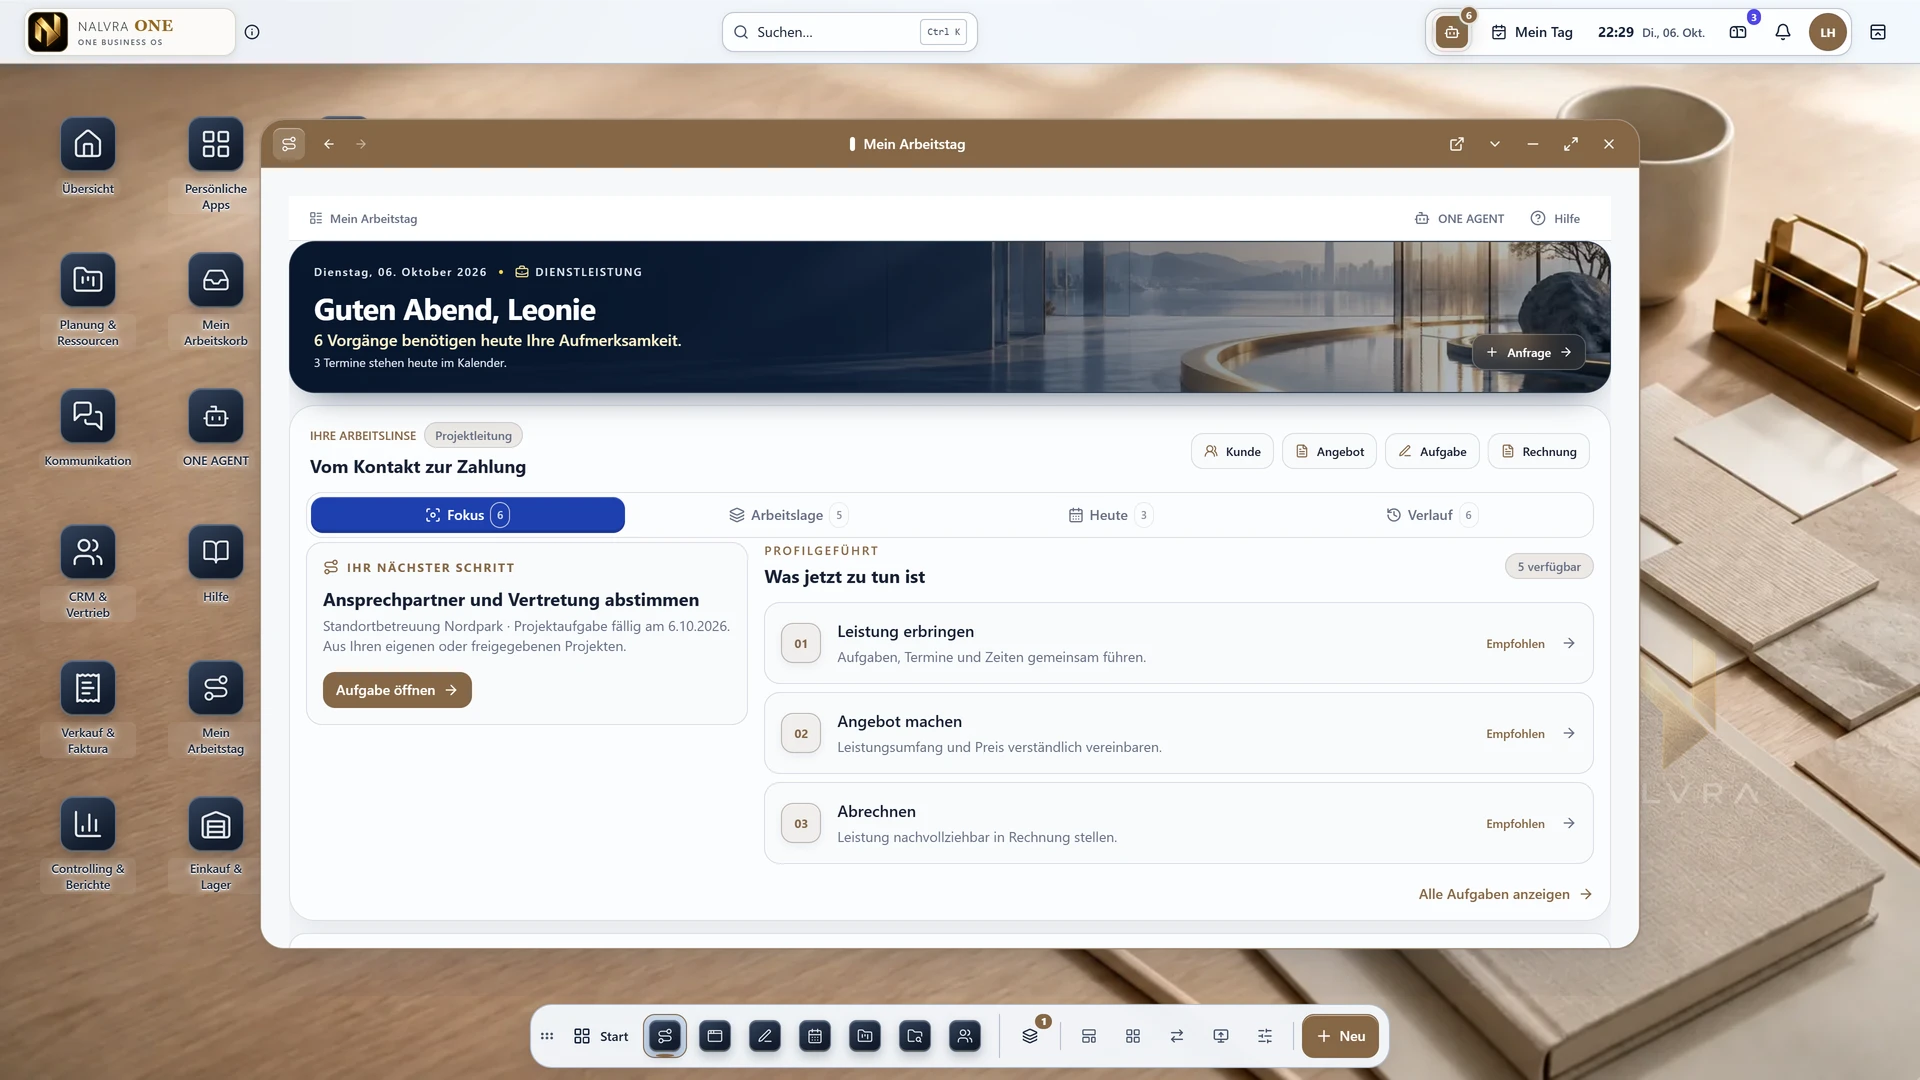Open the LH user avatar menu
Viewport: 1920px width, 1080px height.
point(1828,32)
